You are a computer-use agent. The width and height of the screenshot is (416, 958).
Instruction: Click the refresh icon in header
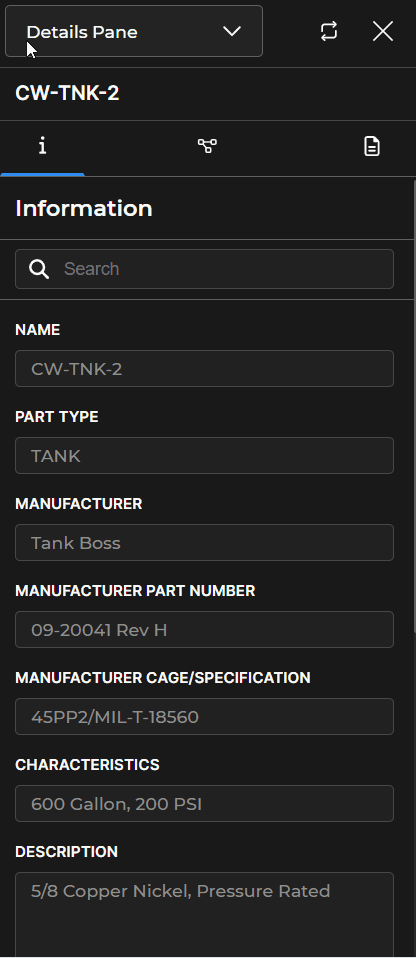pyautogui.click(x=329, y=31)
